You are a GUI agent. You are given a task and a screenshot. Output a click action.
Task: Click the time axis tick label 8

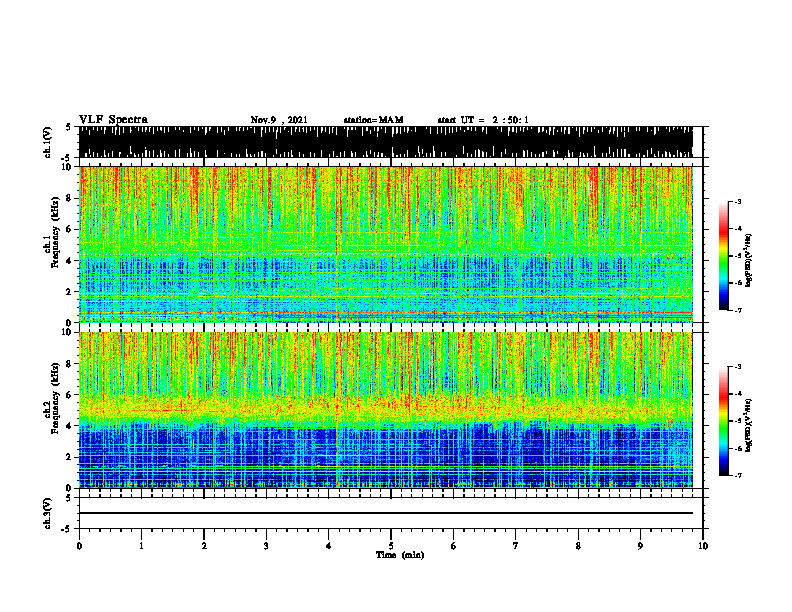click(578, 546)
